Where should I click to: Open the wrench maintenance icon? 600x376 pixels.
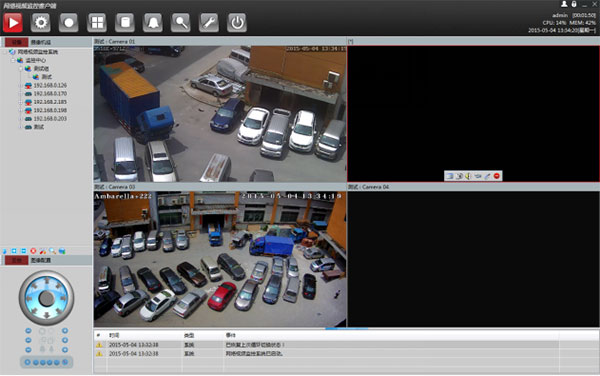[209, 23]
